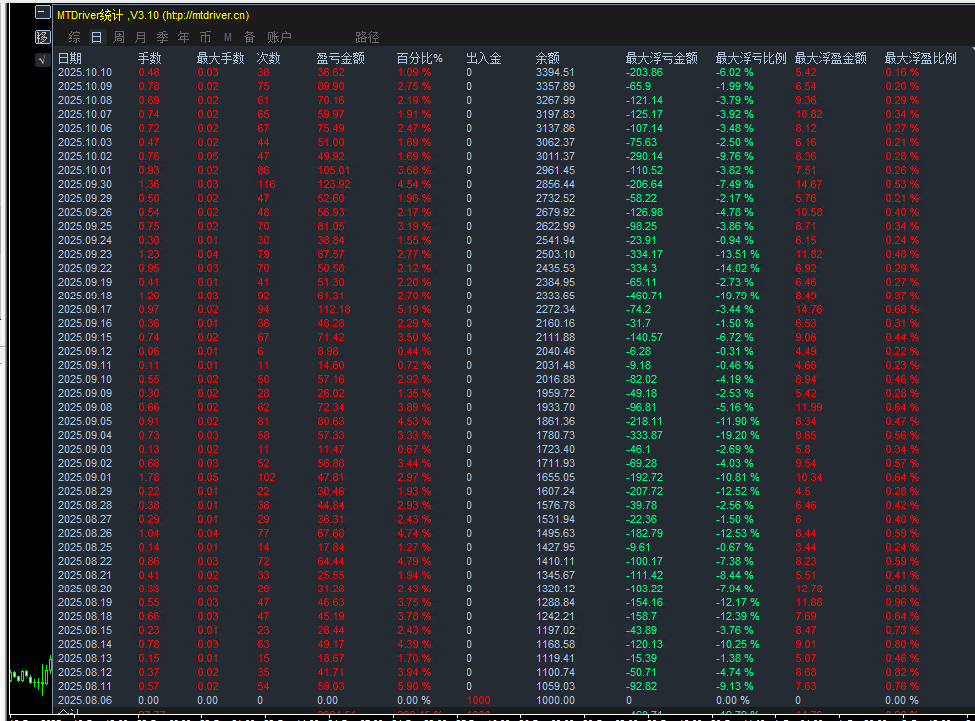Select the 2025.10.10 date row
Viewport: 975px width, 721px height.
(x=85, y=72)
